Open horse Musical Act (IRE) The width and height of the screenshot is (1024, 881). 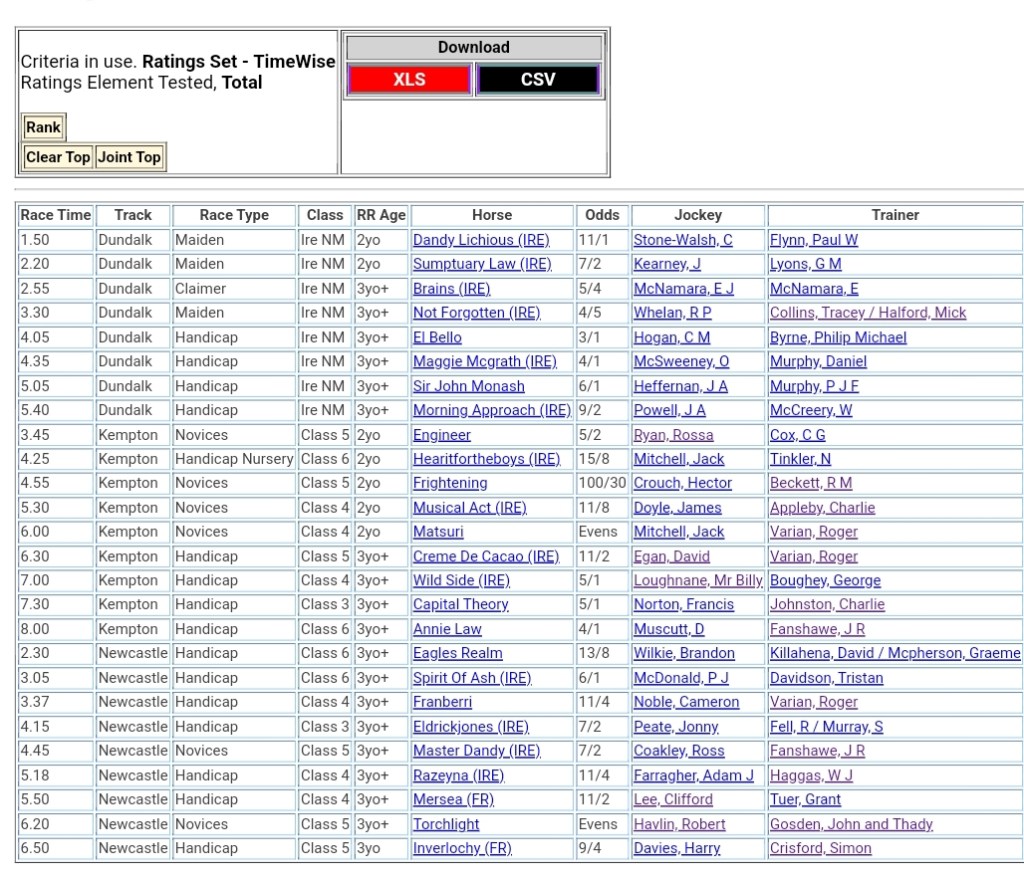[469, 508]
